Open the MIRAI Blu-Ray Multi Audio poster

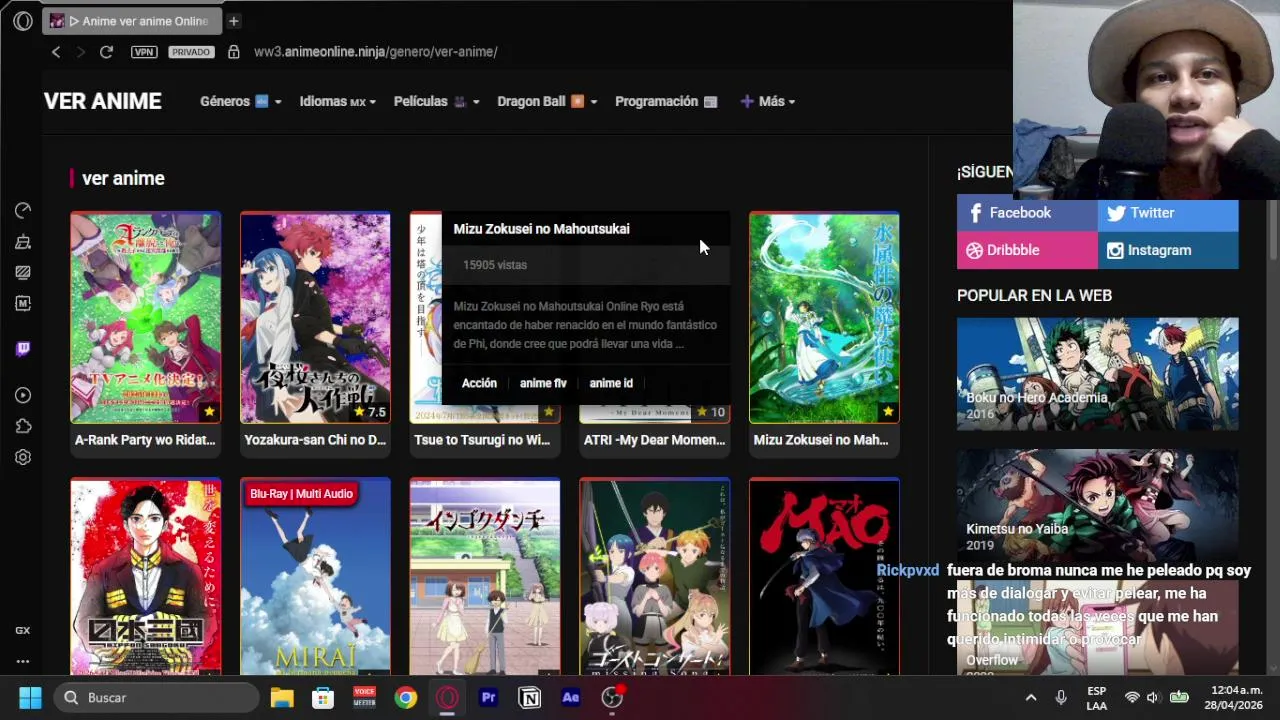tap(315, 577)
